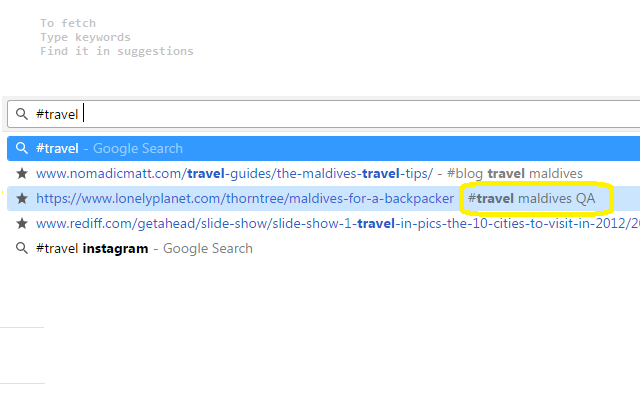Viewport: 640px width, 400px height.
Task: Click the star icon beside nomadicmatt.com suggestion
Action: point(21,174)
